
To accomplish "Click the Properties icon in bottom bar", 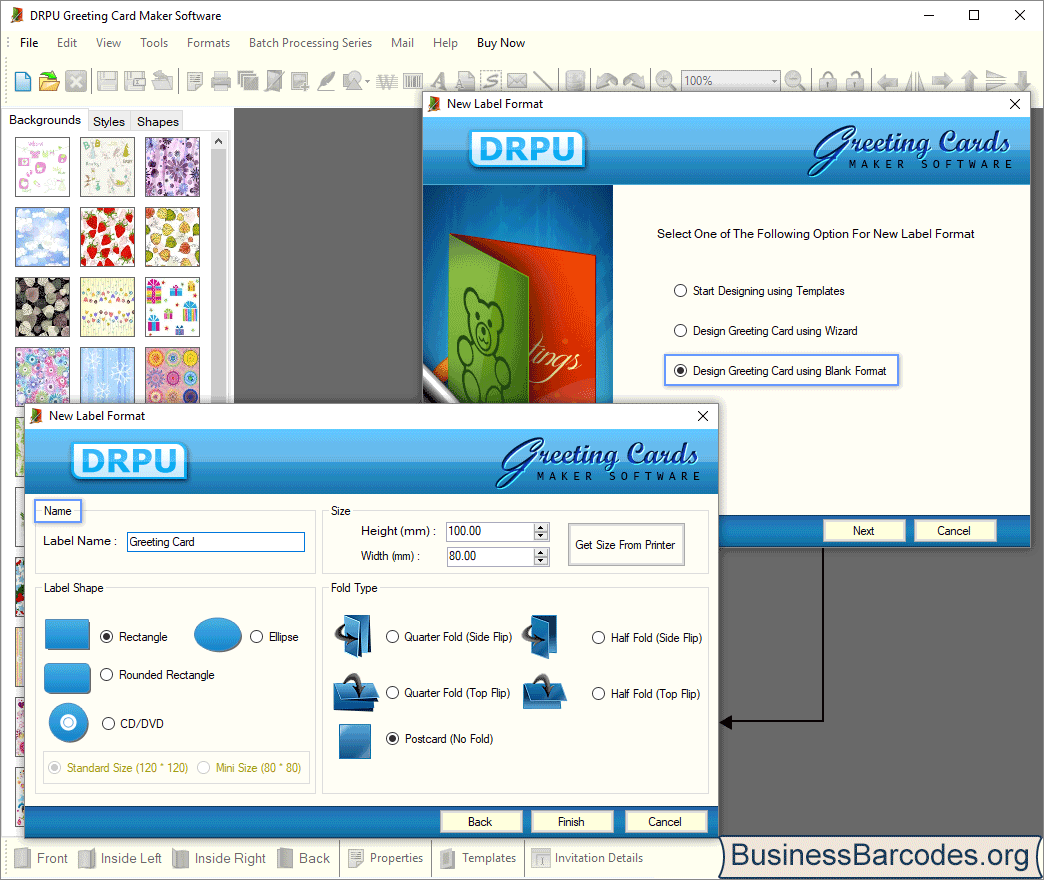I will click(356, 858).
